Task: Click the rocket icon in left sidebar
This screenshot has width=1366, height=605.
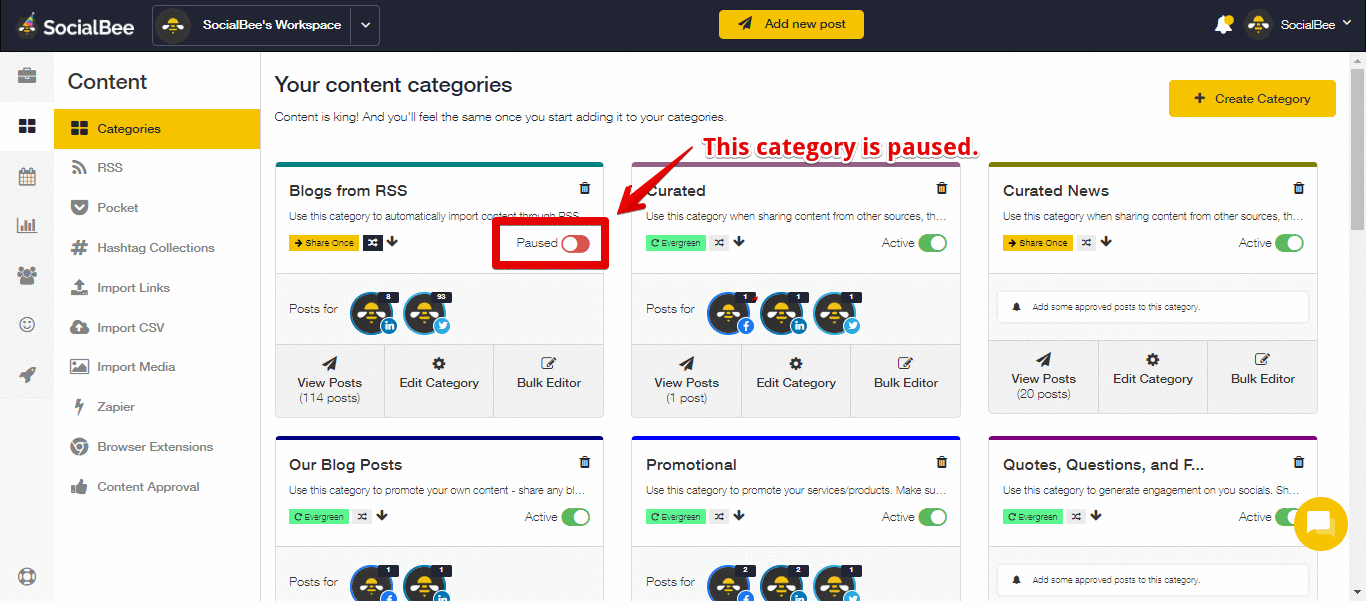Action: click(x=27, y=375)
